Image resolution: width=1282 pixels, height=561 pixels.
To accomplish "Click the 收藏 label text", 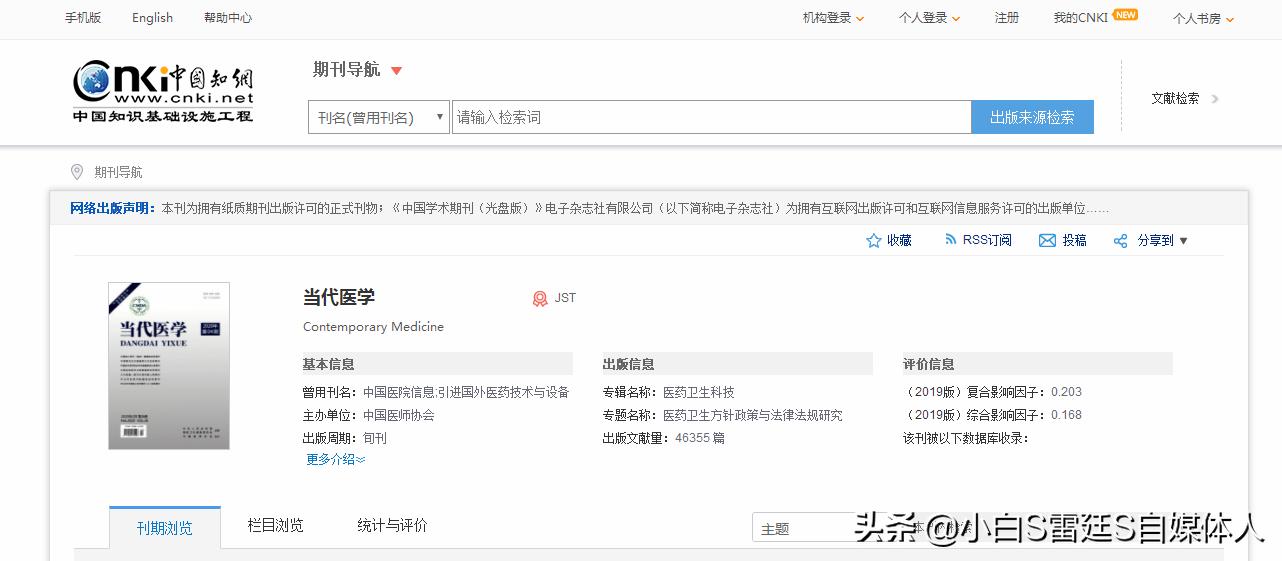I will [x=899, y=241].
